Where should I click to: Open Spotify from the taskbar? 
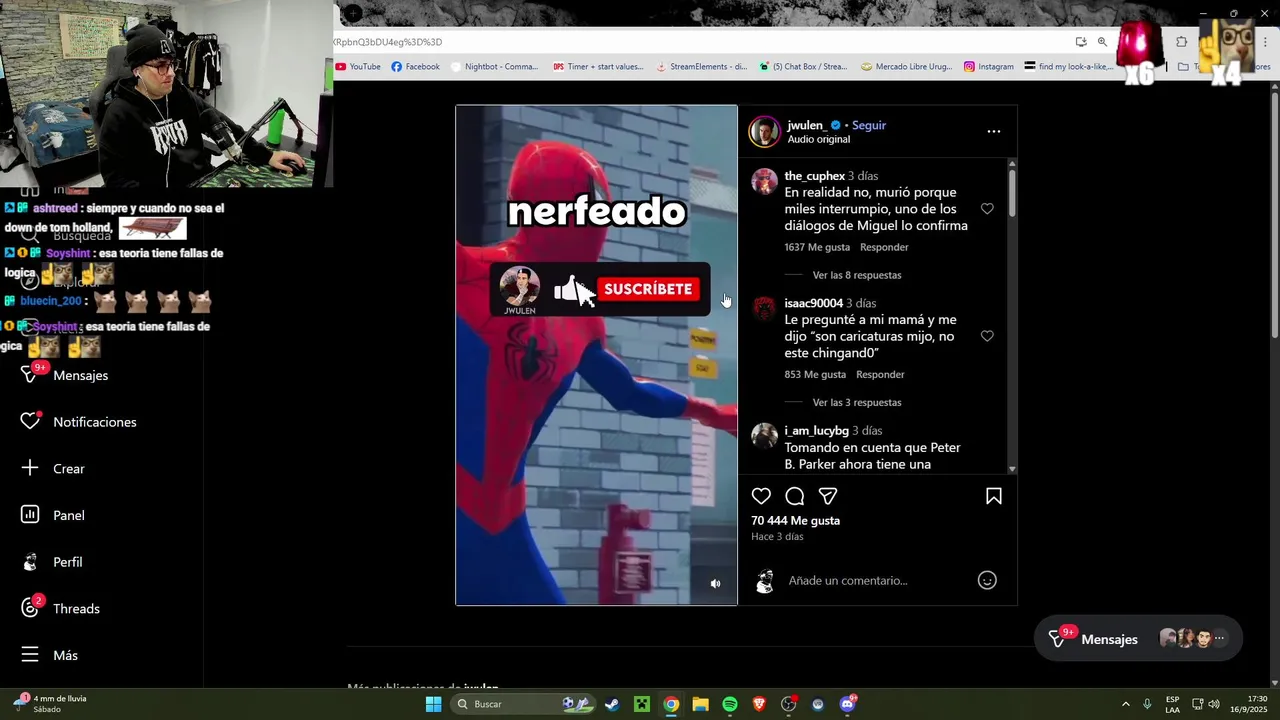tap(730, 704)
